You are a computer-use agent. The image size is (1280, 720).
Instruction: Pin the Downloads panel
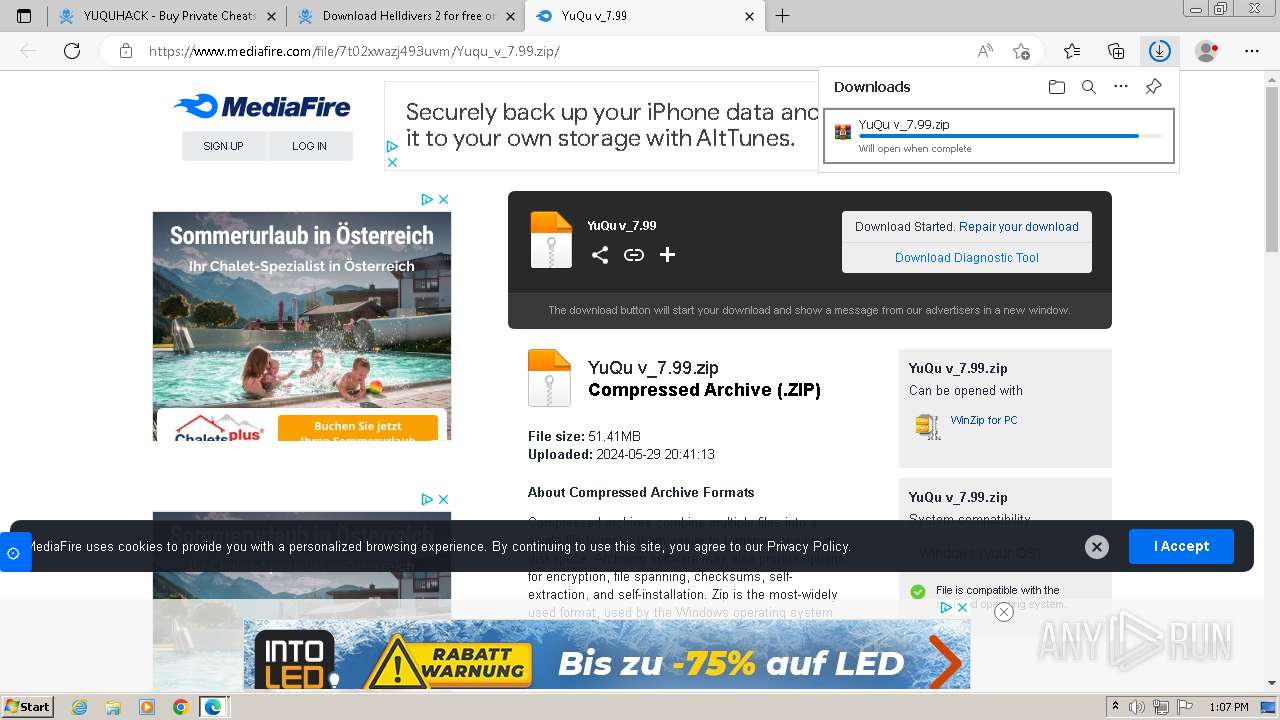1153,87
